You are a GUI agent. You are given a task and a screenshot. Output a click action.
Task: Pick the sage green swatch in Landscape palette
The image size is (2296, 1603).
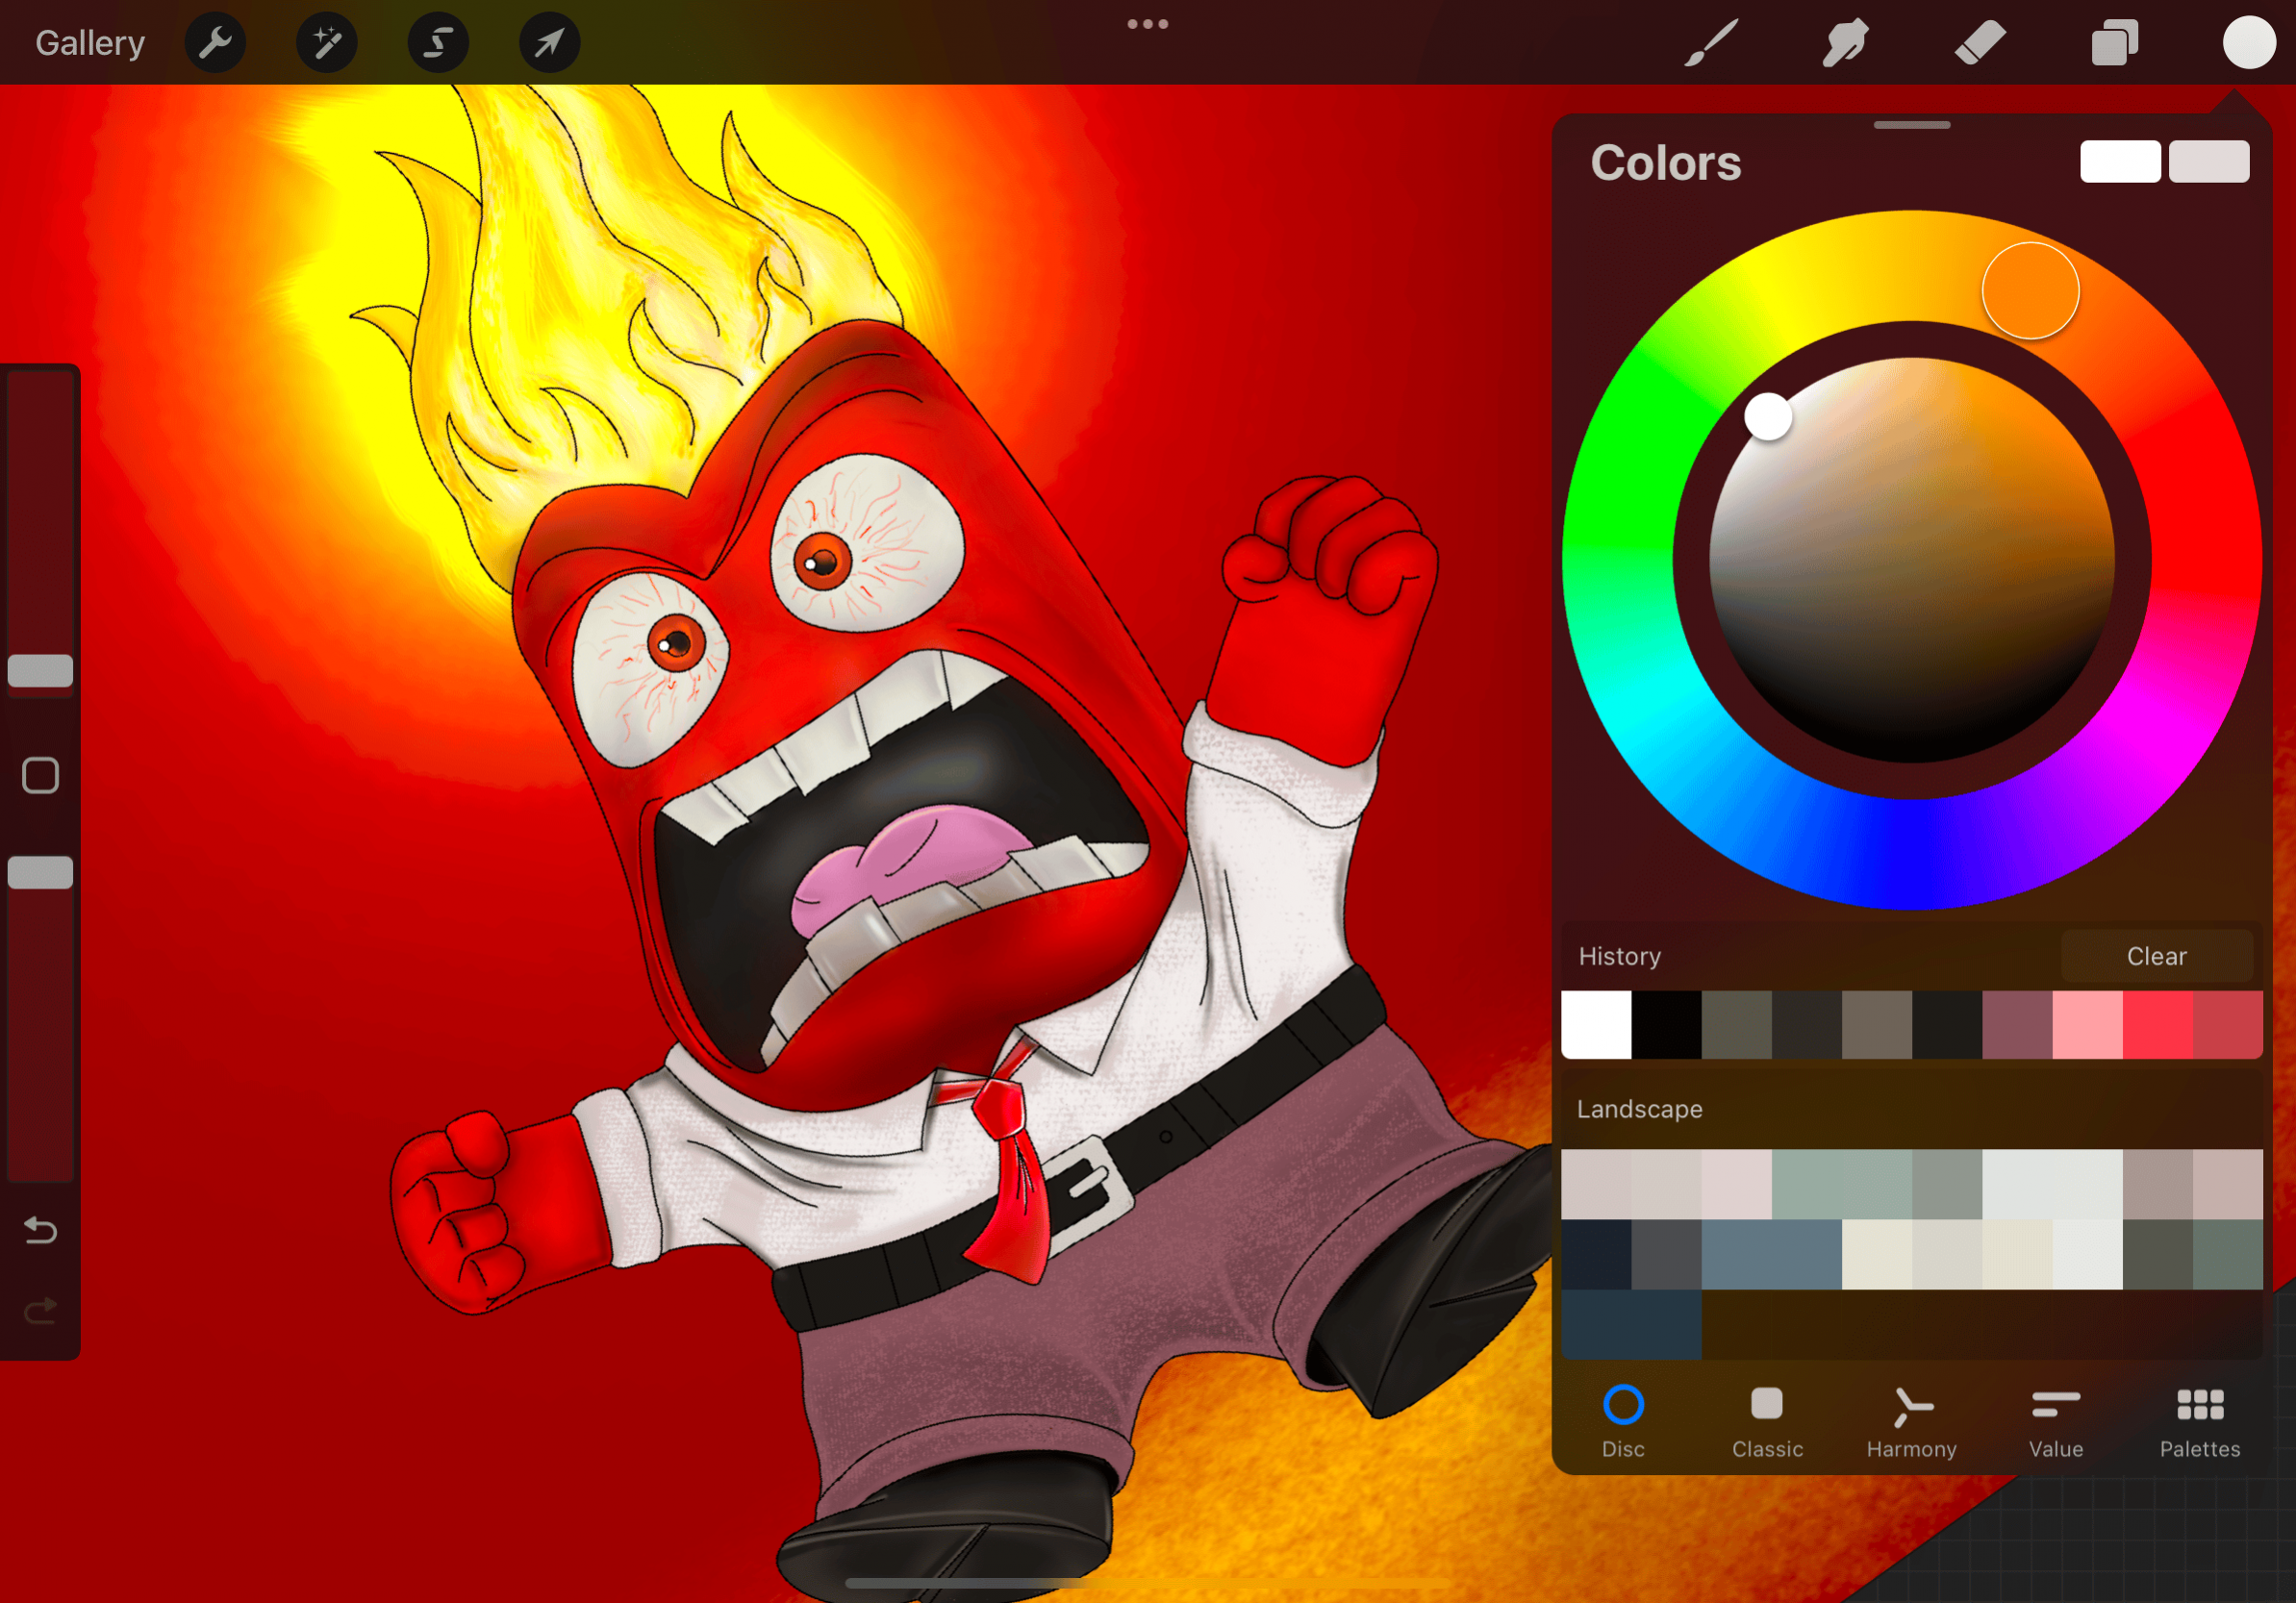click(x=1841, y=1184)
